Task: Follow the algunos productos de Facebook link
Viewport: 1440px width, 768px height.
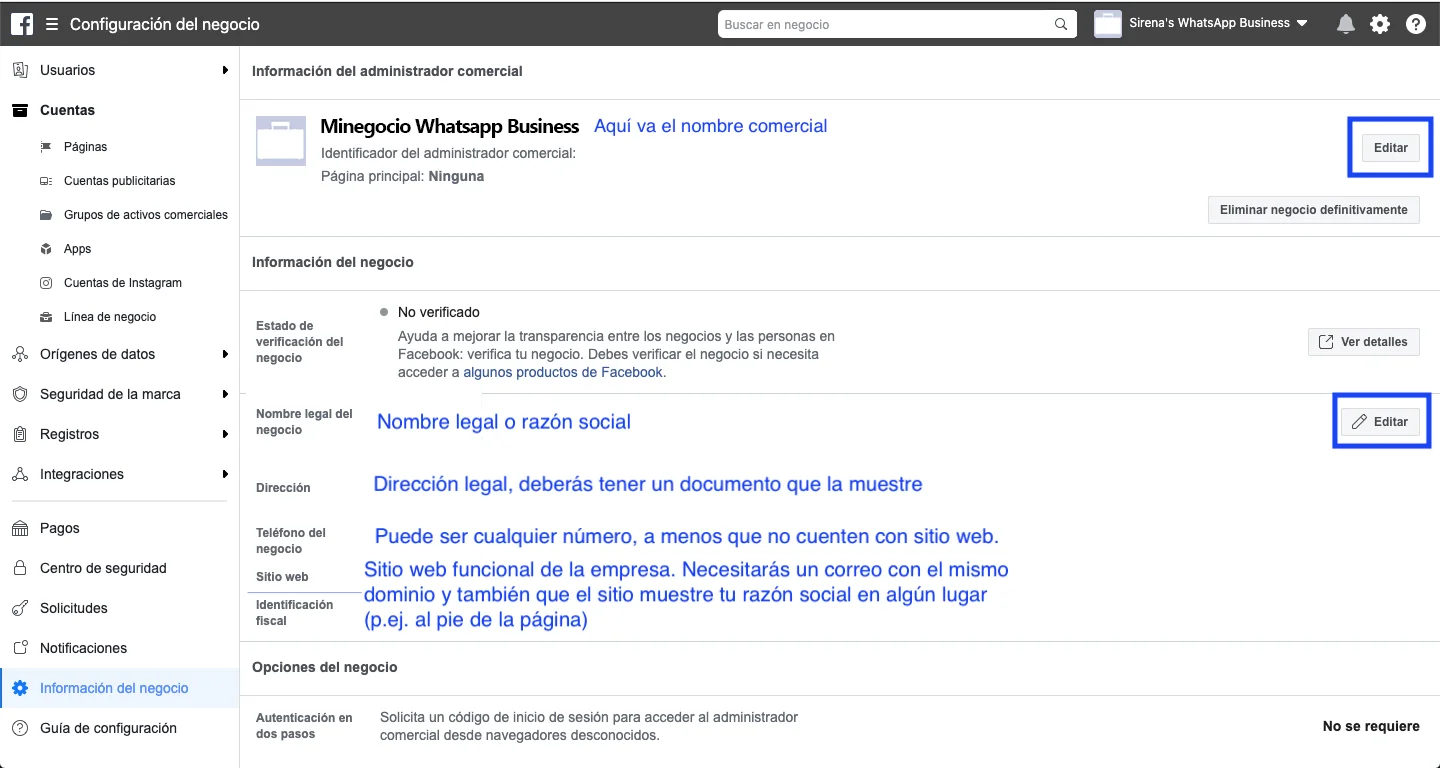Action: click(563, 372)
